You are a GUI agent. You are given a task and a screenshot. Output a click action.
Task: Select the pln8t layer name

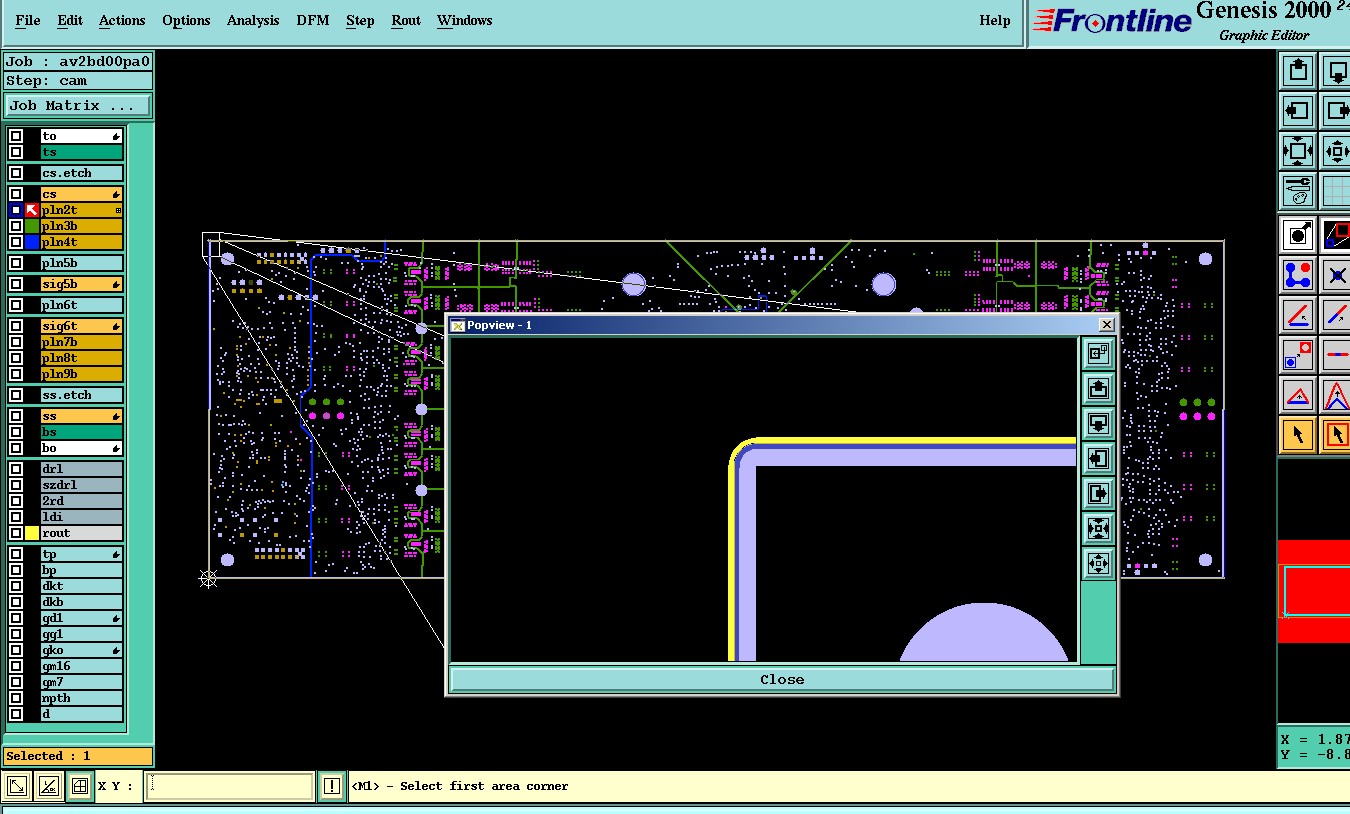[x=81, y=358]
